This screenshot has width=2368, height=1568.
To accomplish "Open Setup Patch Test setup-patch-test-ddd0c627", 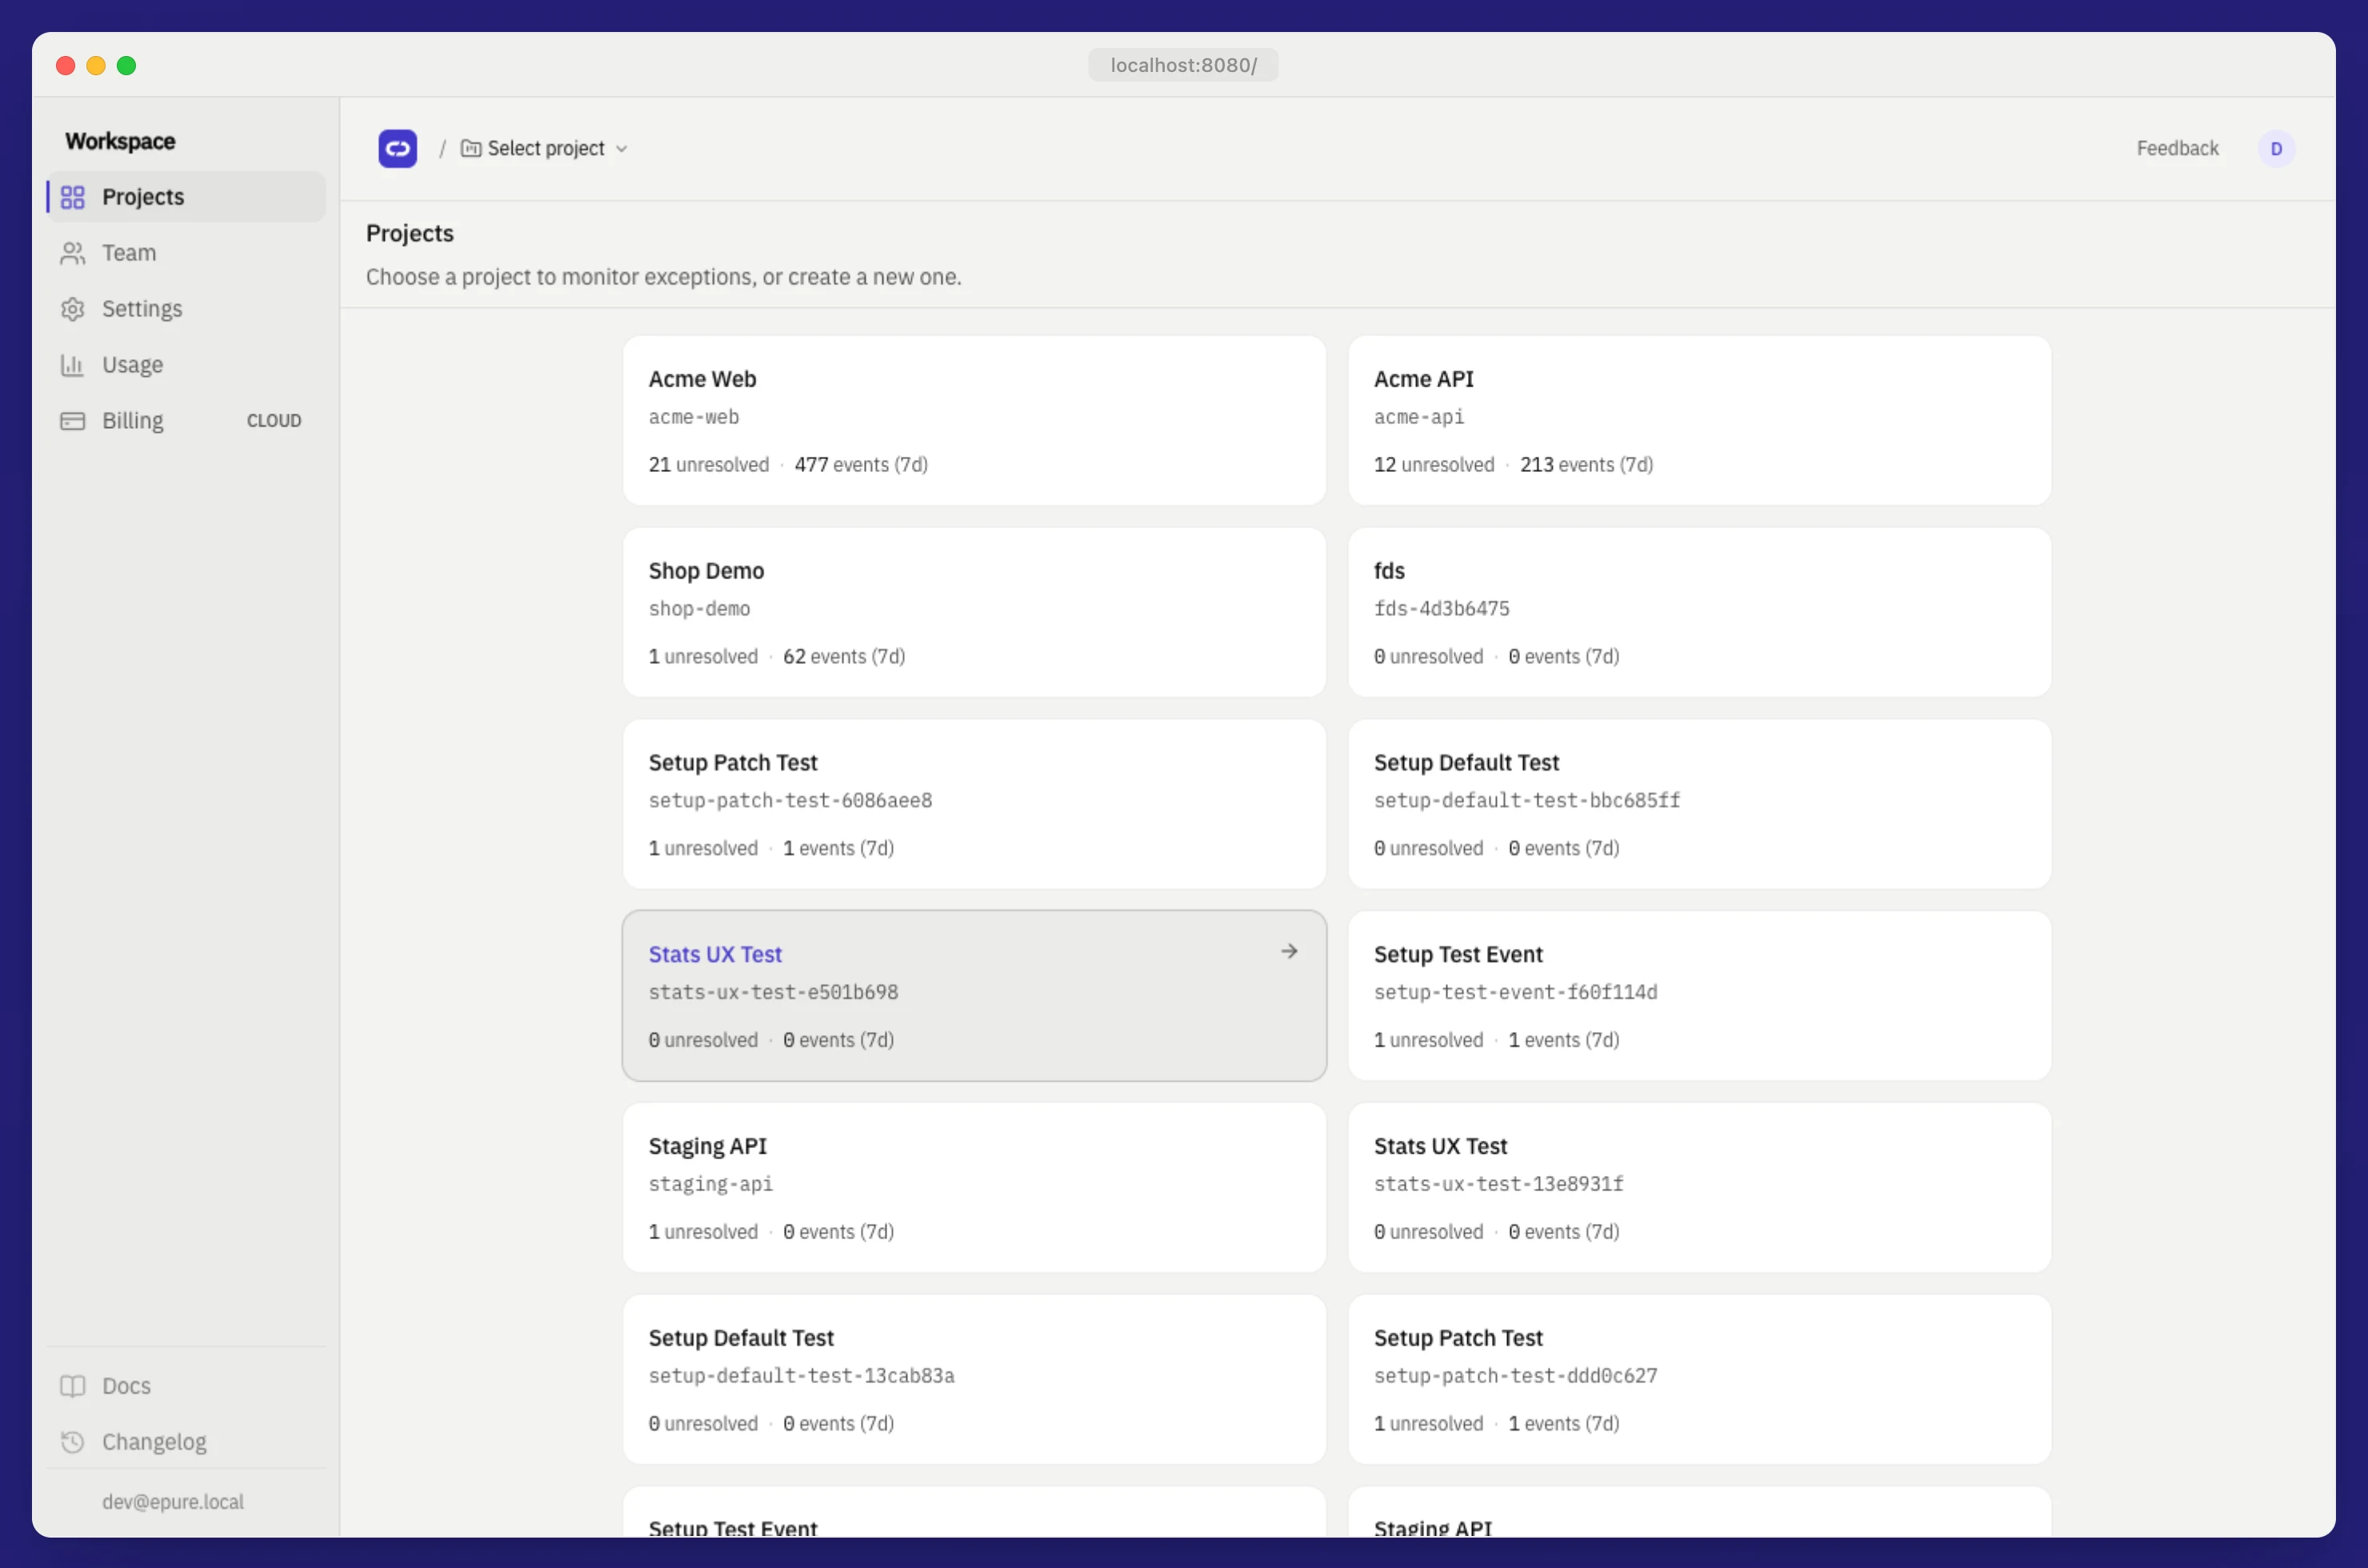I will click(1699, 1380).
